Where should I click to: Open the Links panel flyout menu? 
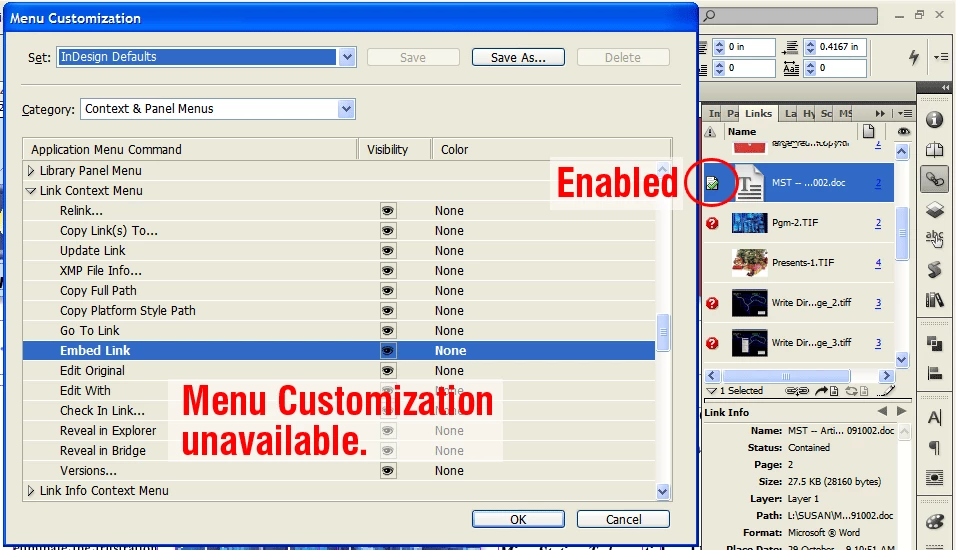coord(905,113)
